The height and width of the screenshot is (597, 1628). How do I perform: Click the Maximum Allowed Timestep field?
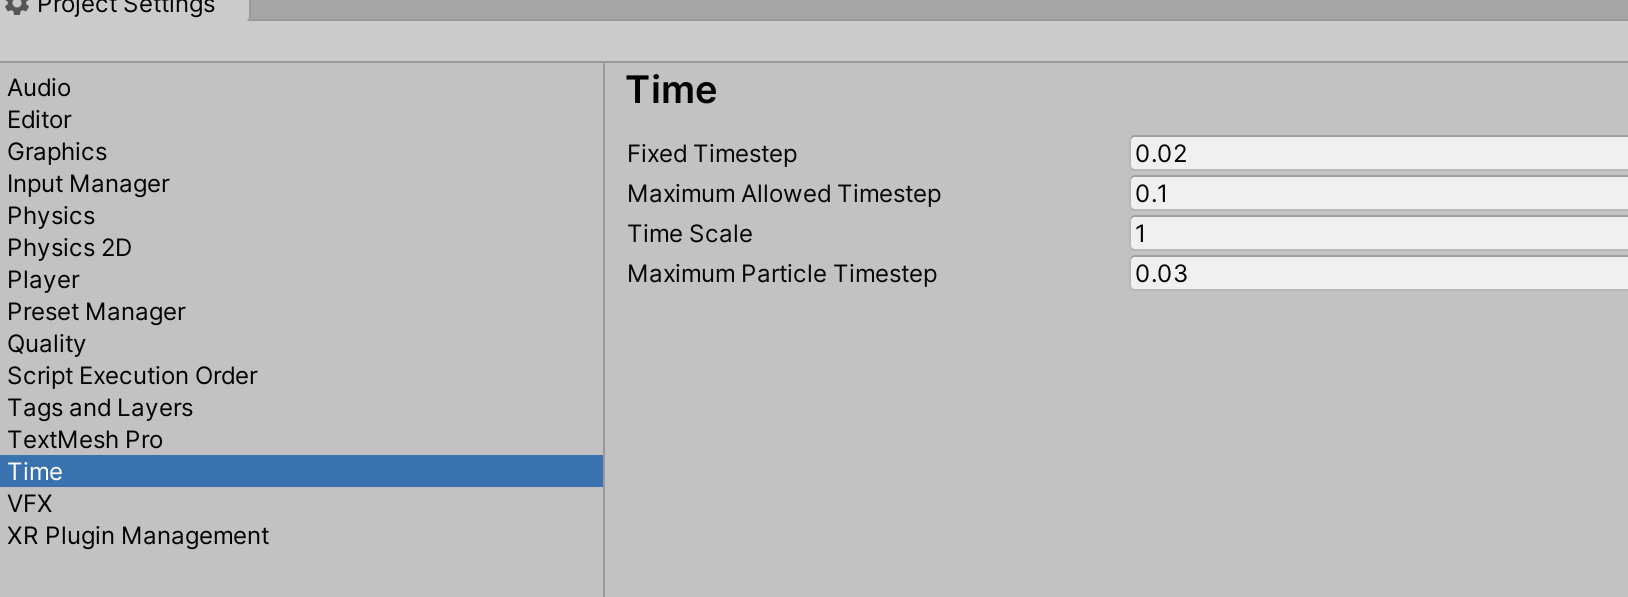pos(1350,193)
